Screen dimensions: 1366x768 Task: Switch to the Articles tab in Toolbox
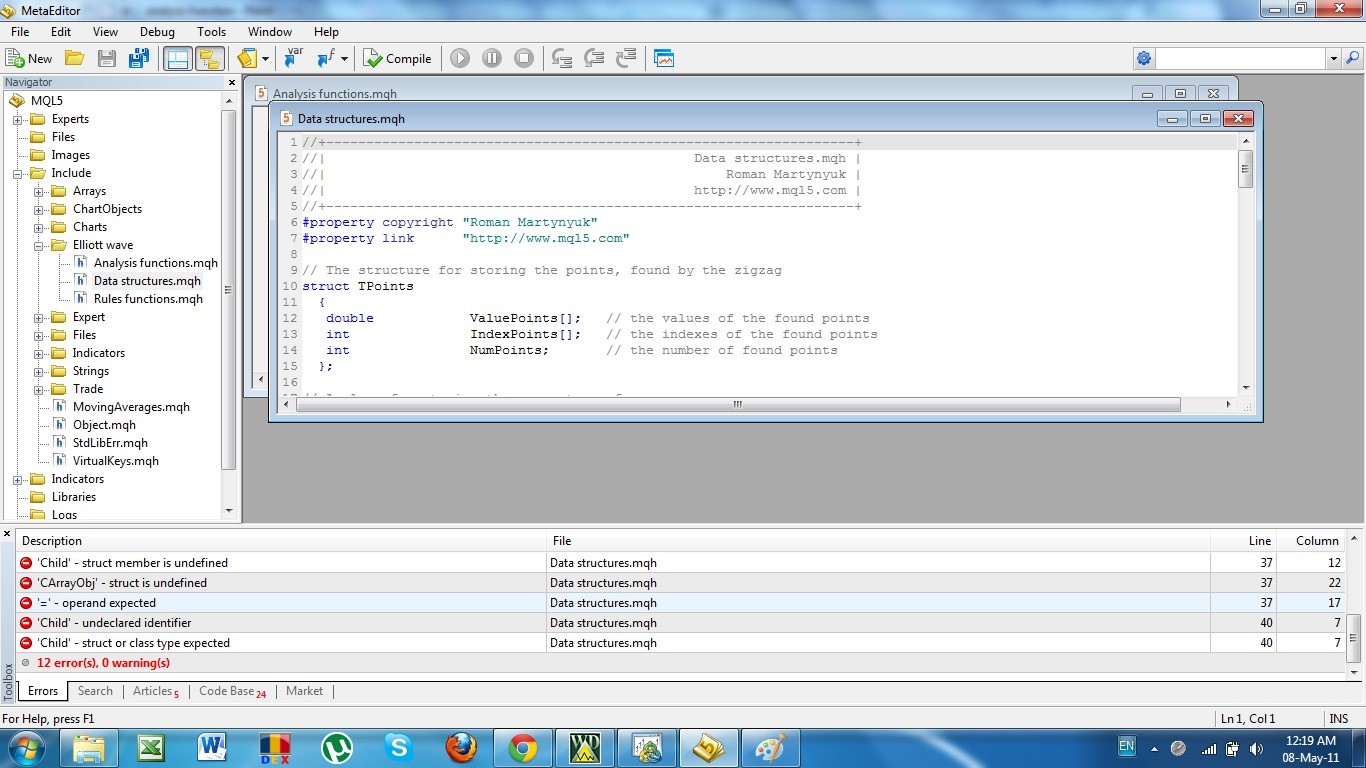click(x=155, y=691)
